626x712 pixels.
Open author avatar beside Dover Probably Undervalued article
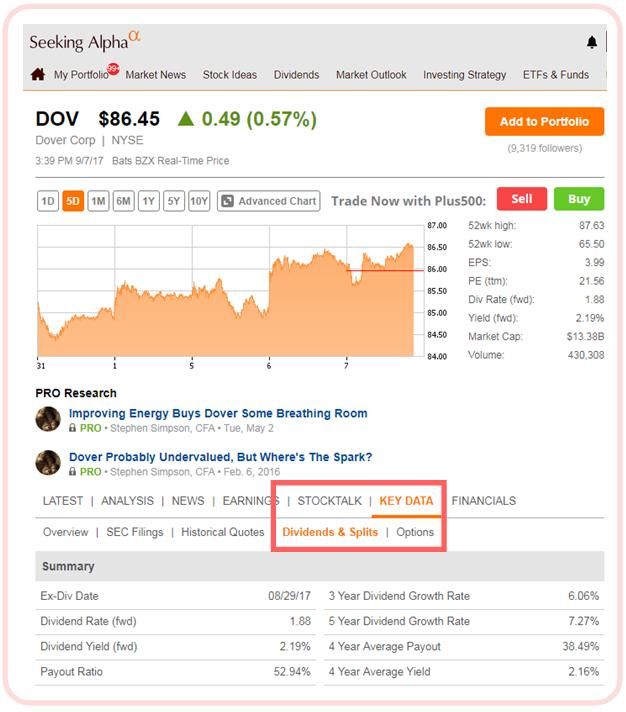click(48, 463)
